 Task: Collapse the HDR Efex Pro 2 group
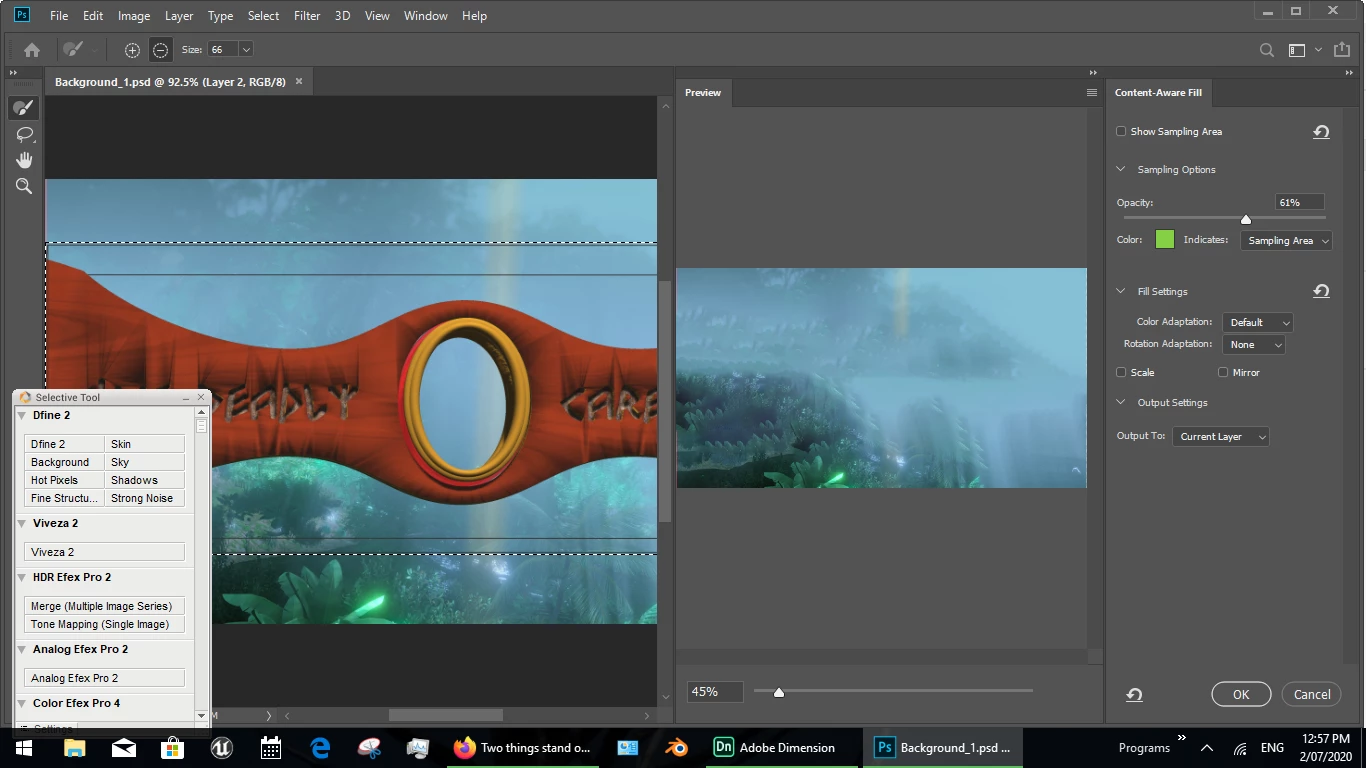point(22,577)
